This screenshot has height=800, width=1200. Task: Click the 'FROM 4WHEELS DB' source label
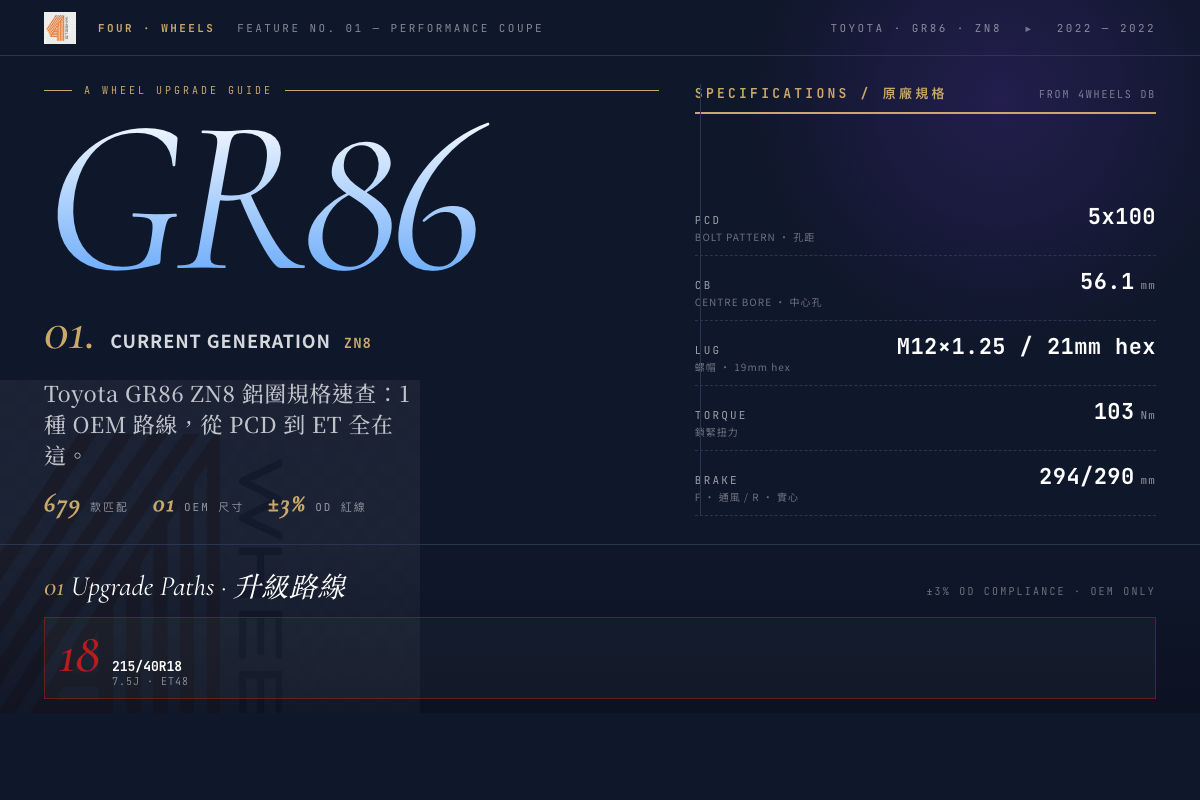(1097, 94)
